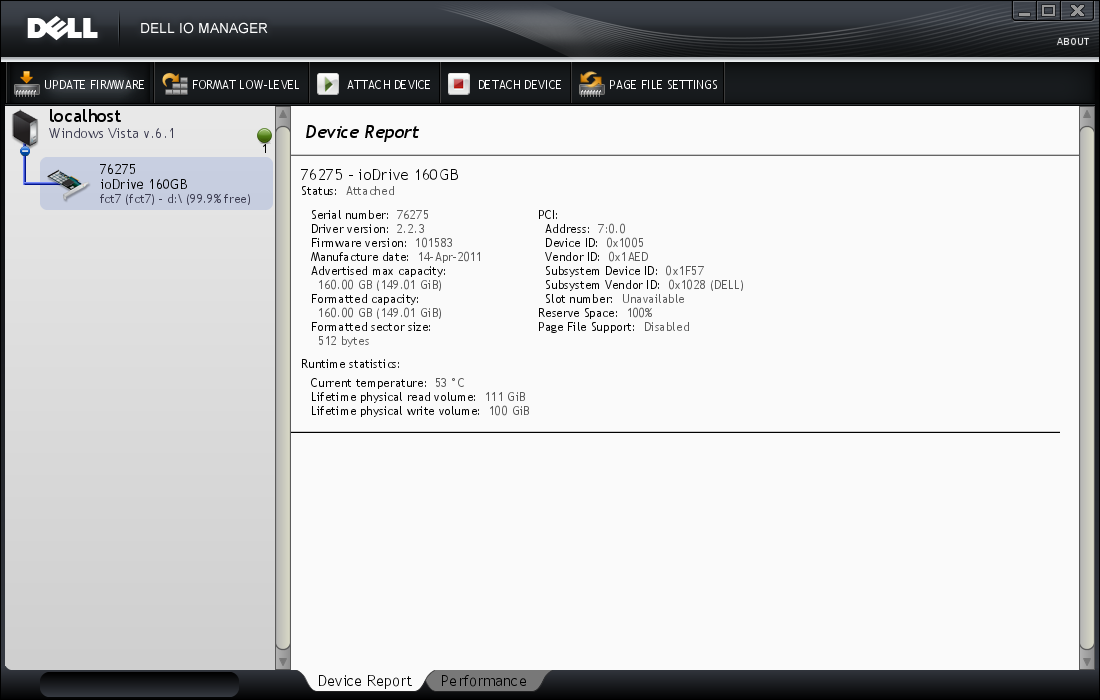Click the left panel scroll down arrow
The image size is (1100, 700).
point(283,661)
